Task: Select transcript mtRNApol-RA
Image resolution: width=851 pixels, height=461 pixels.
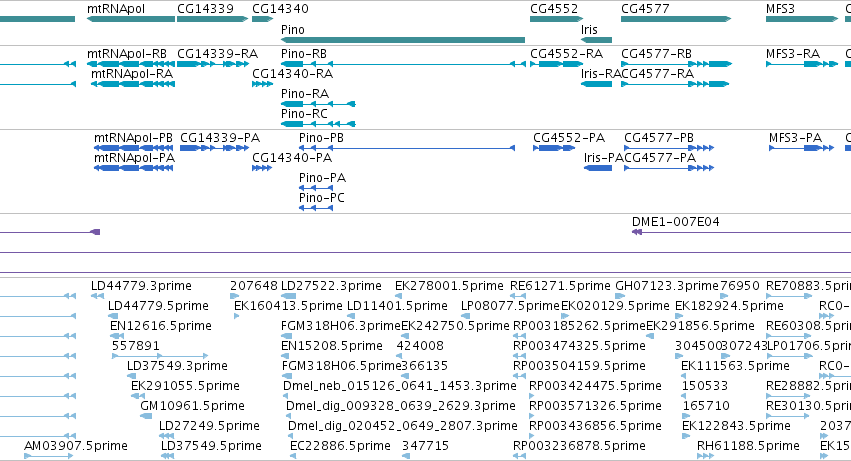Action: (x=133, y=84)
